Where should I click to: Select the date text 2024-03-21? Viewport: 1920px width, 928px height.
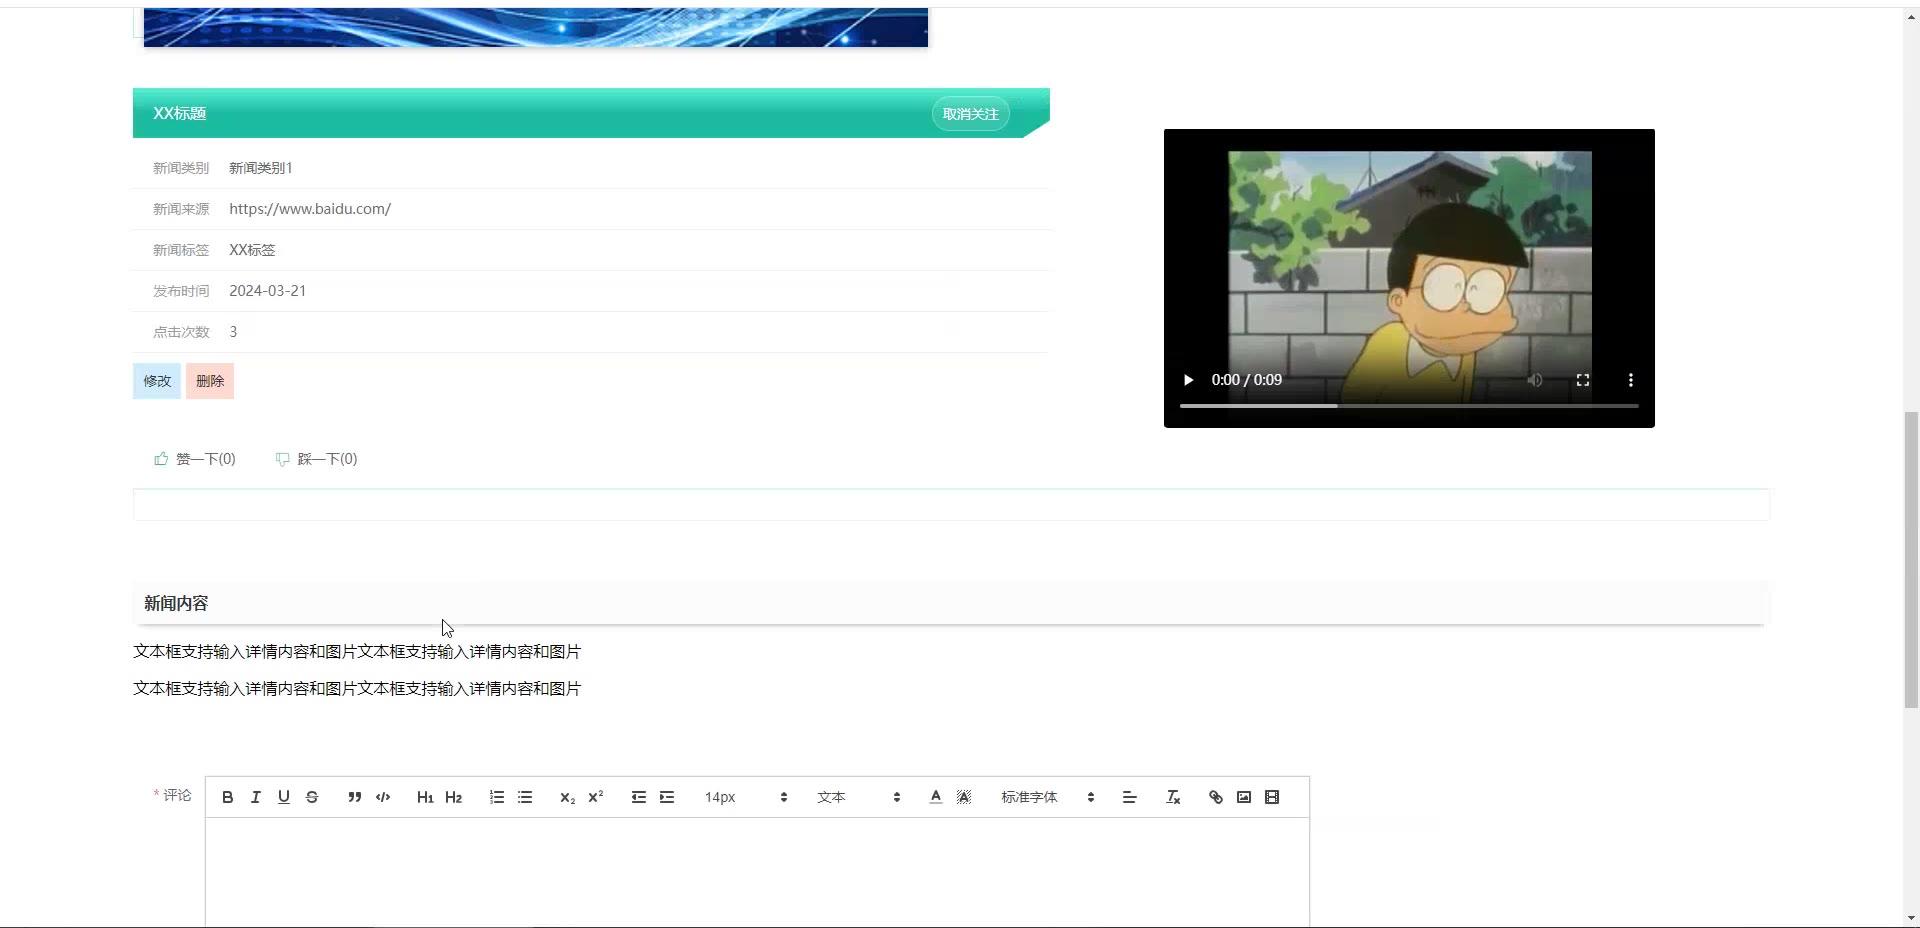268,291
